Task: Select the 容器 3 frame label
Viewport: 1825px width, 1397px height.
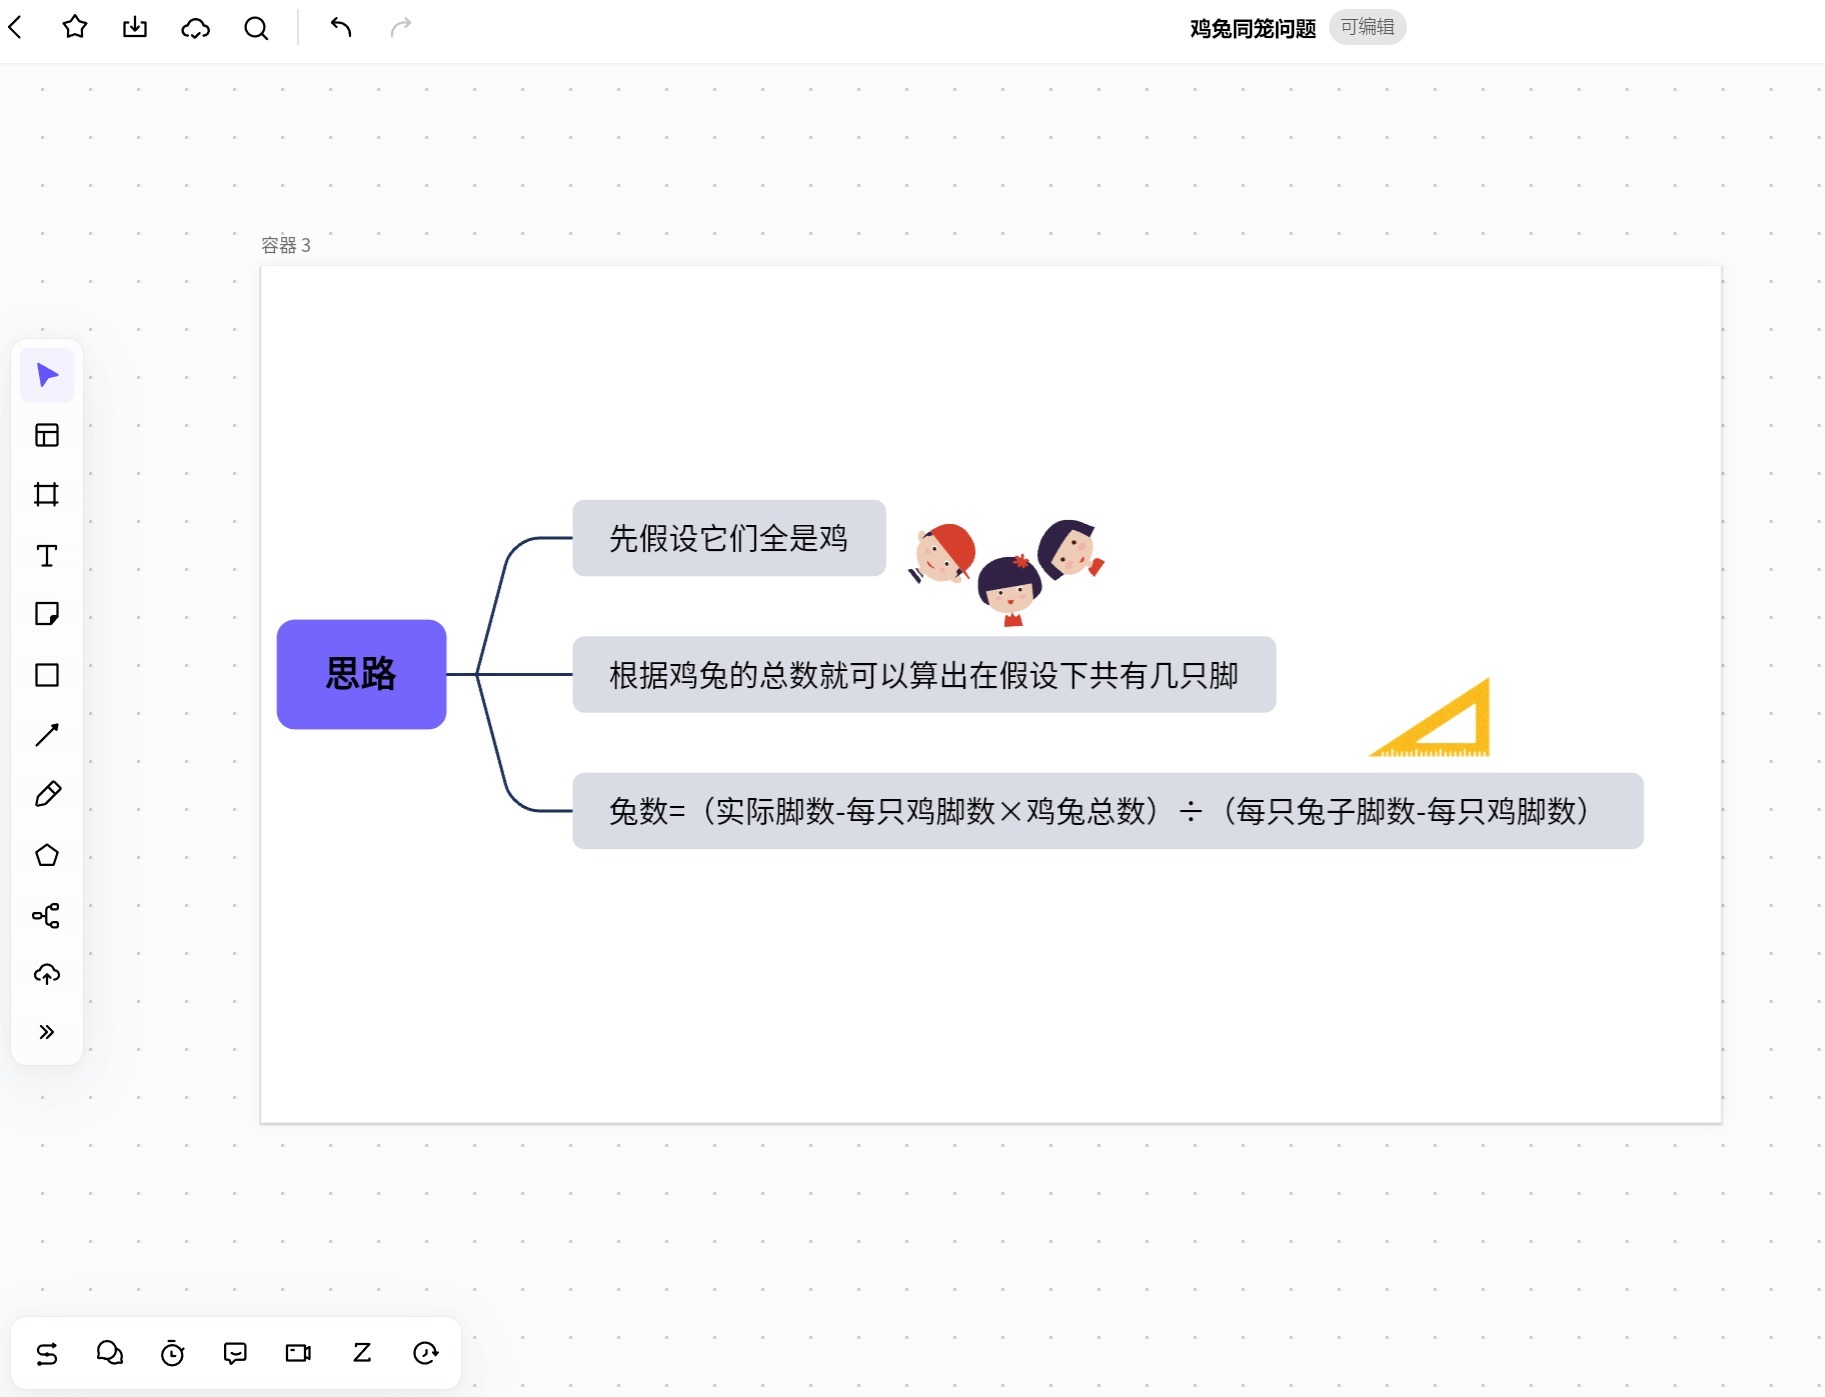Action: (x=286, y=245)
